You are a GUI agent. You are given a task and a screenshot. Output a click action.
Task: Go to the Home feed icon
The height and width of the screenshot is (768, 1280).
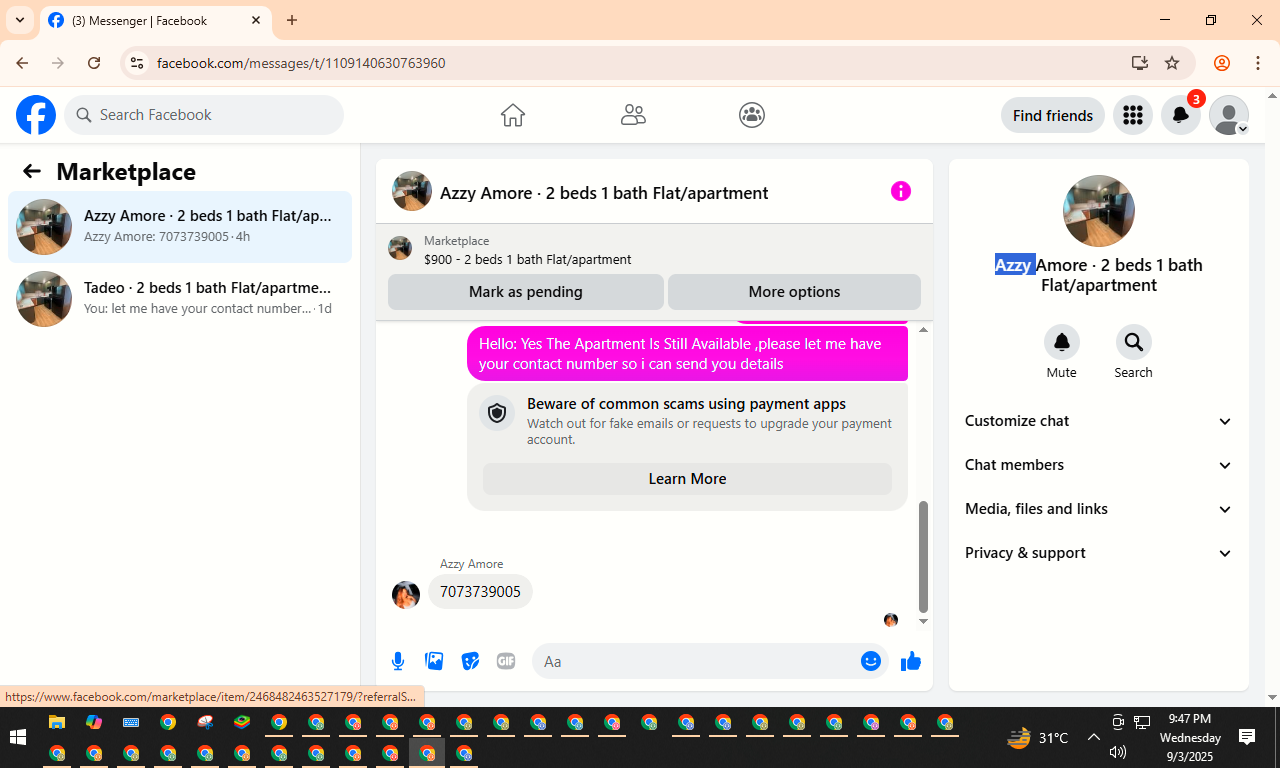click(x=512, y=115)
